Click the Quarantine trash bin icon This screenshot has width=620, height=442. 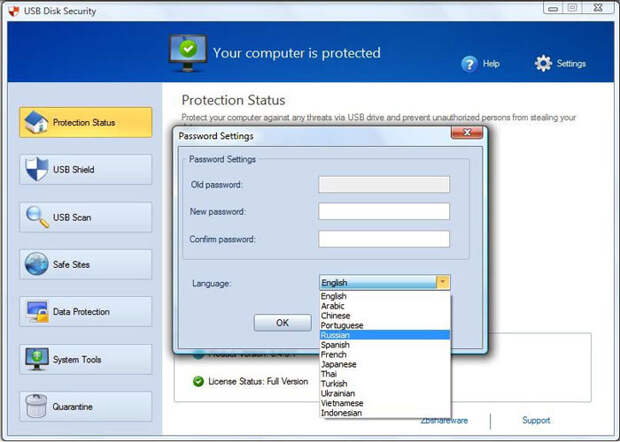click(36, 406)
